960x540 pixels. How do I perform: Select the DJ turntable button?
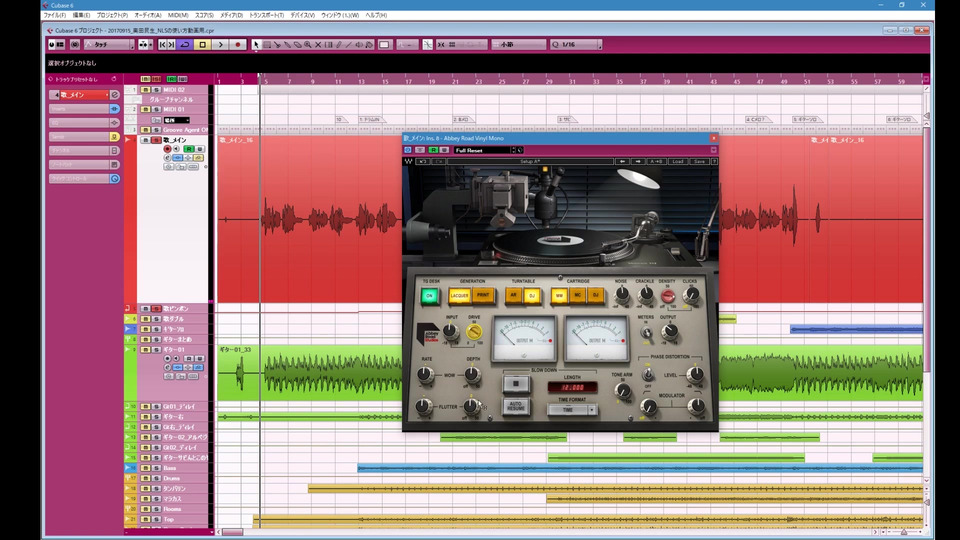coord(532,296)
